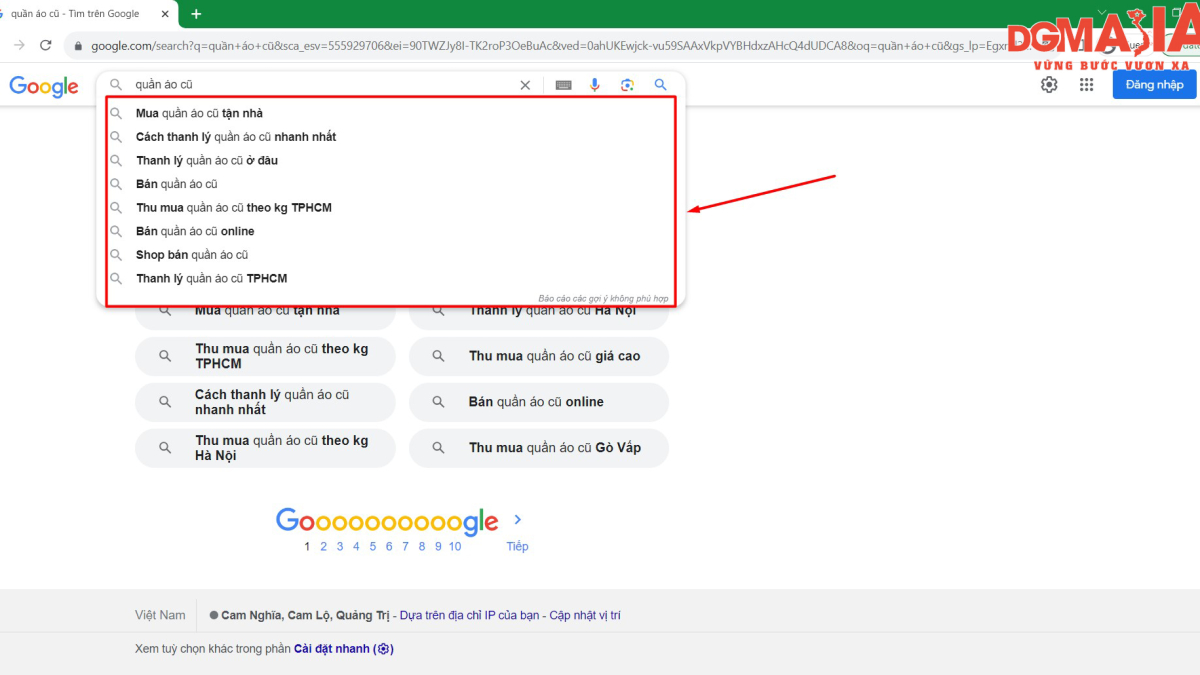The image size is (1200, 675).
Task: Open the Google apps grid
Action: [1087, 85]
